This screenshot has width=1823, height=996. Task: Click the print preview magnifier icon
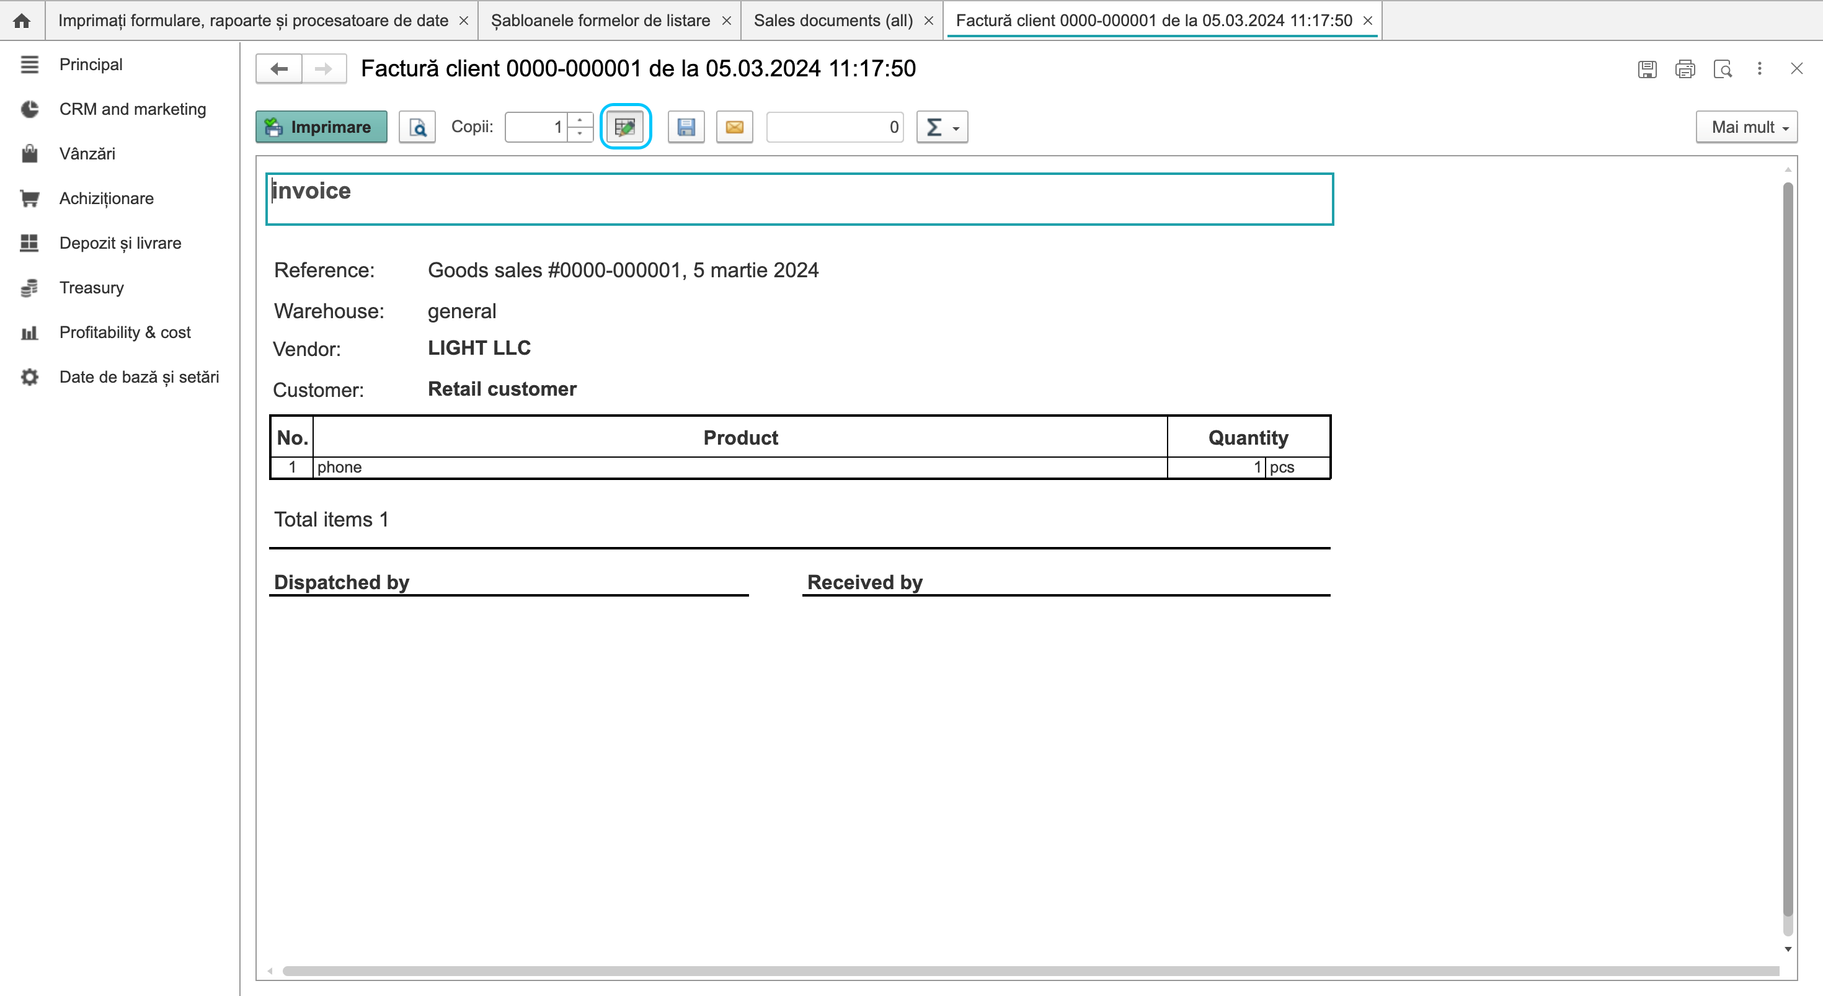[x=417, y=127]
